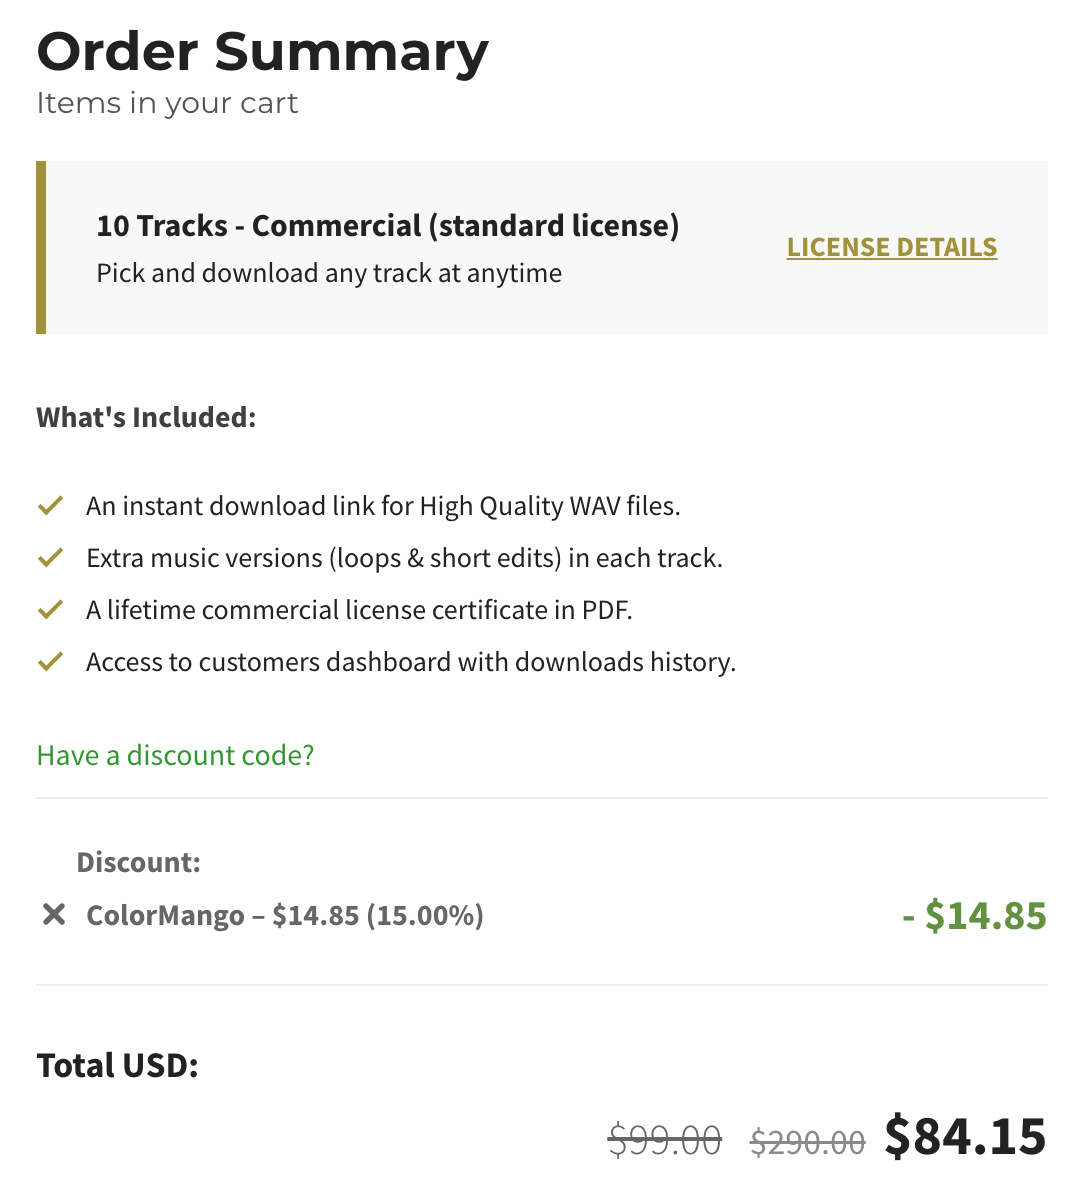Click the strikethrough $290.00 price

click(807, 1139)
